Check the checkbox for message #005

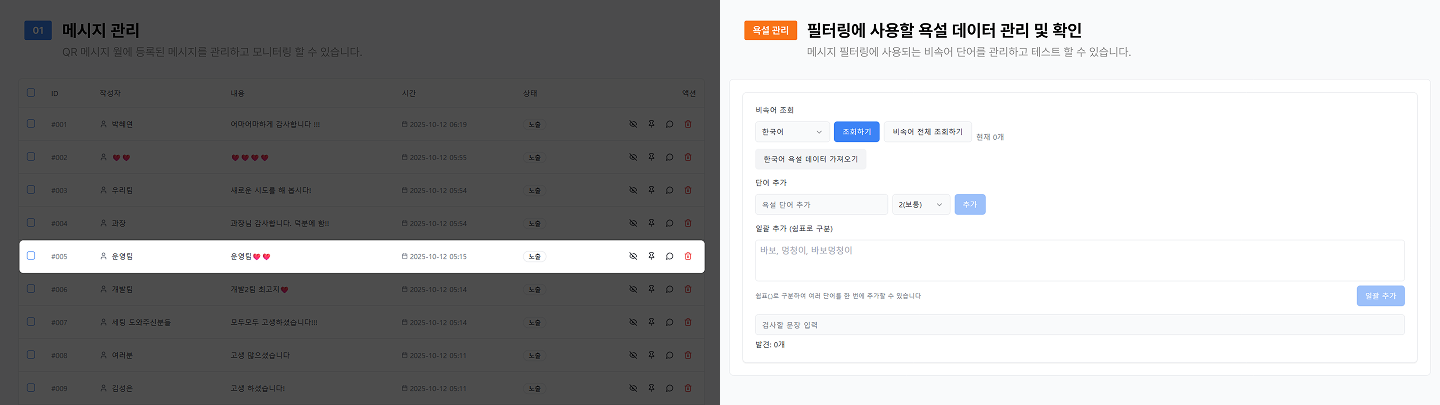tap(31, 256)
